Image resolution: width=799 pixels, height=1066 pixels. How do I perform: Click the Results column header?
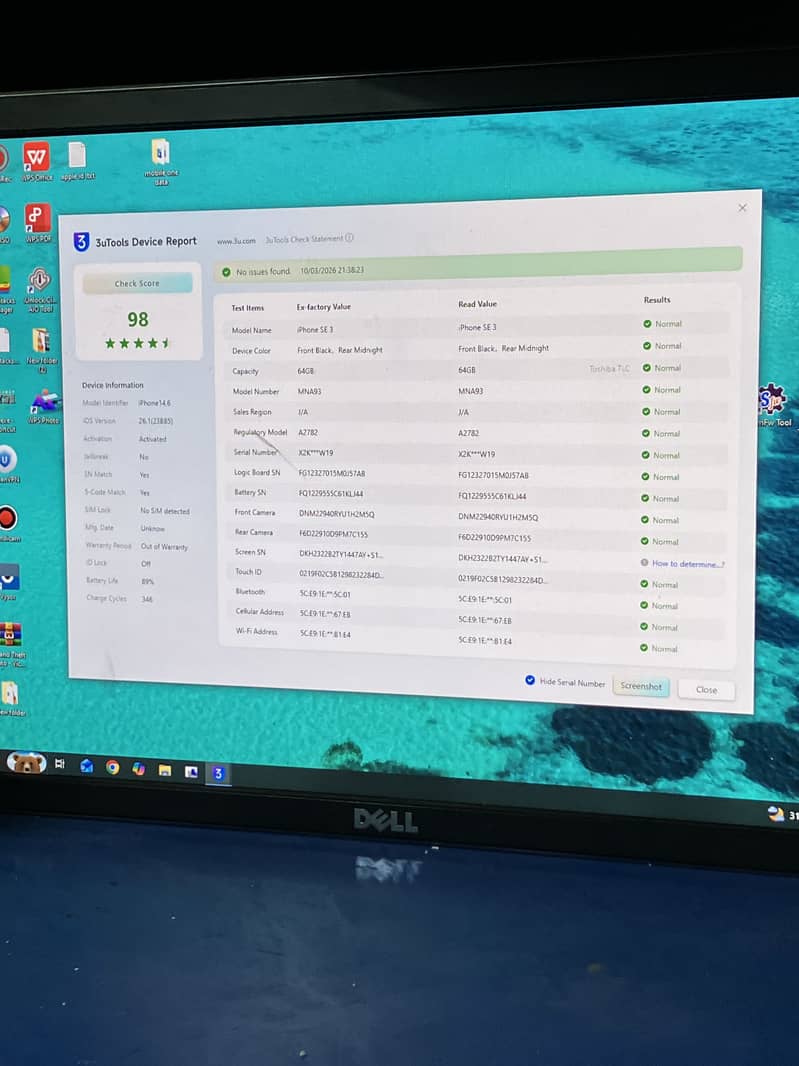click(657, 300)
